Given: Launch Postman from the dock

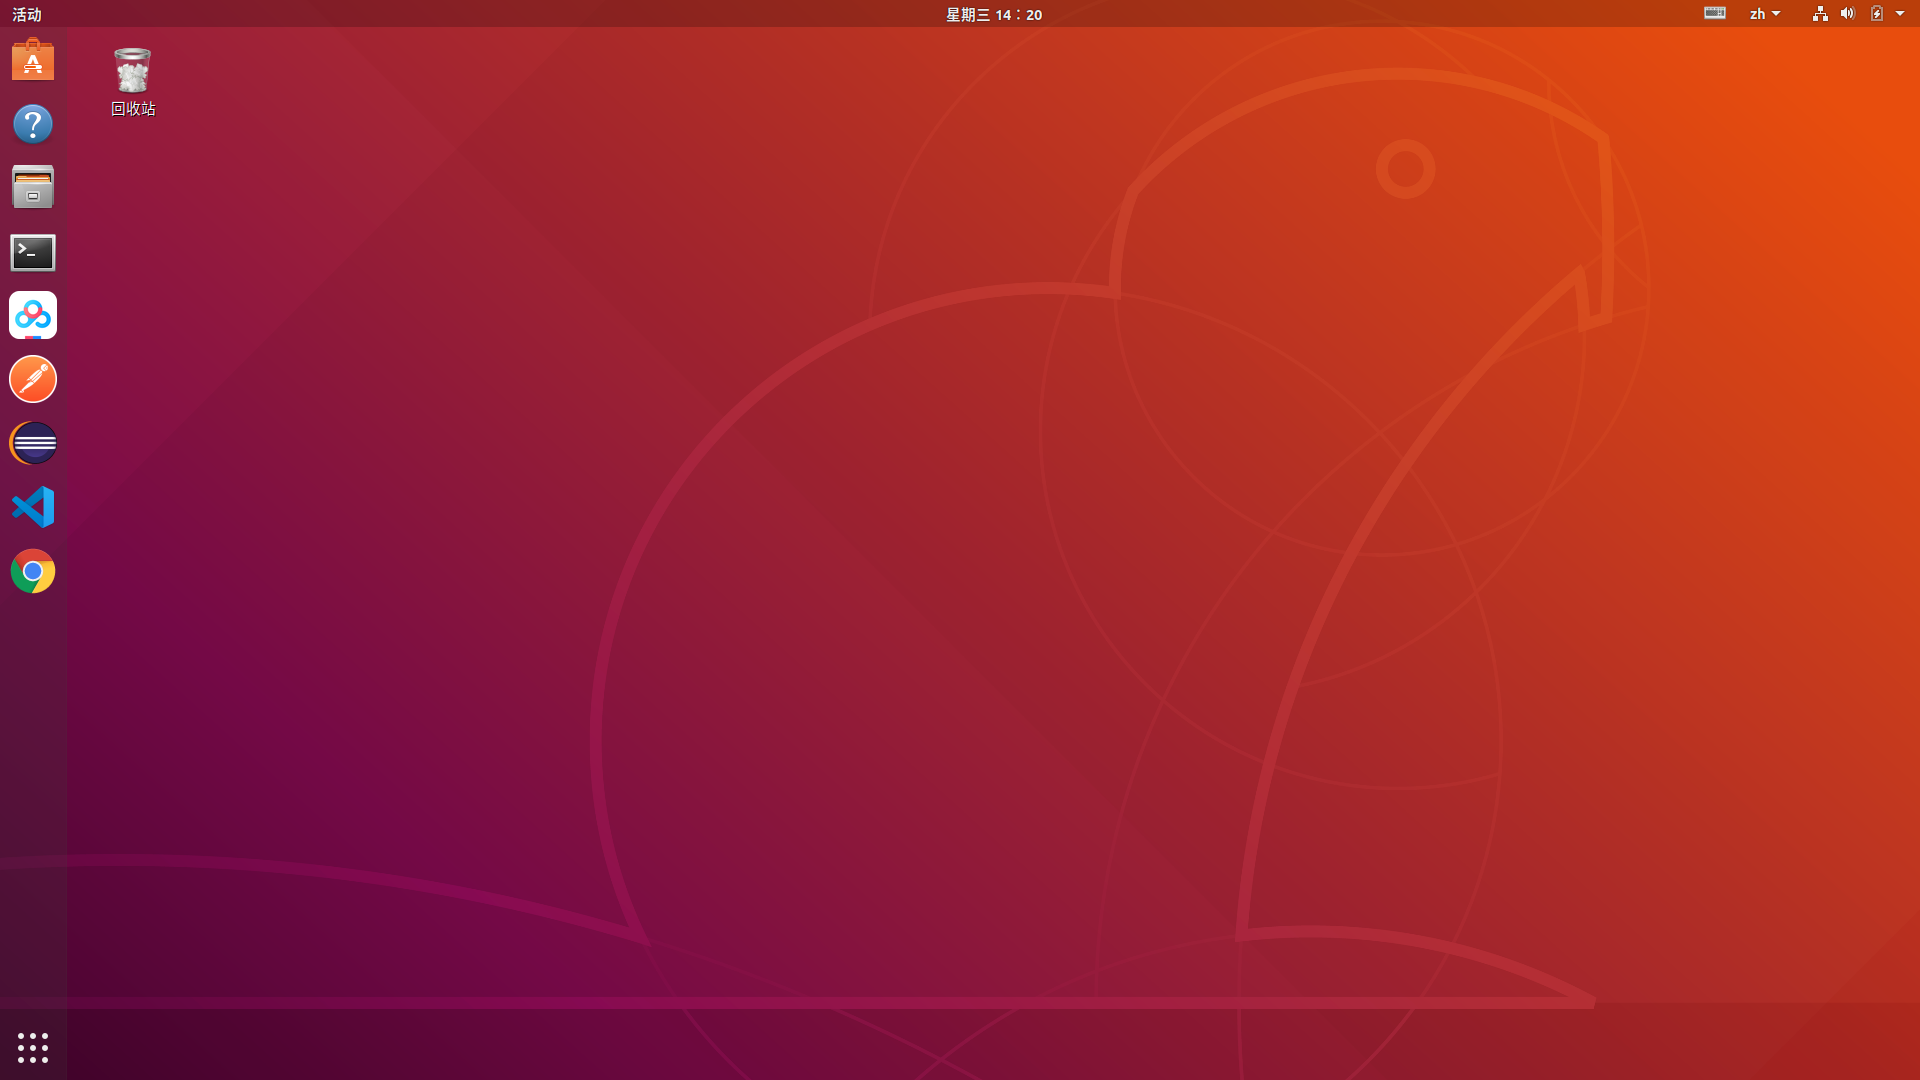Looking at the screenshot, I should pyautogui.click(x=33, y=380).
